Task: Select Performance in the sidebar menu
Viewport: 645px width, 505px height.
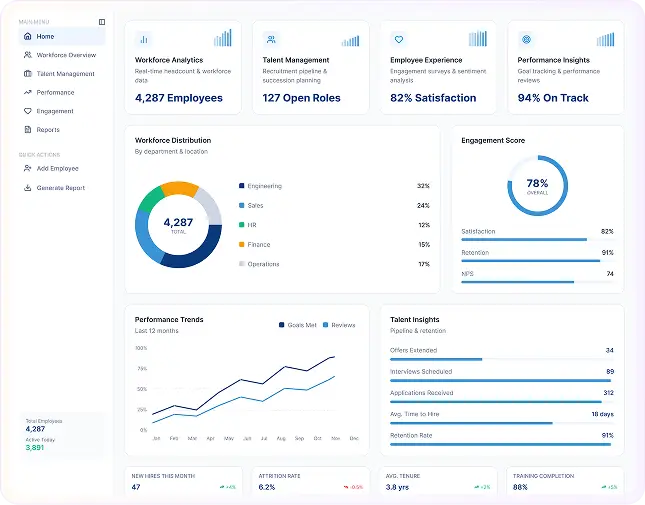Action: [x=62, y=92]
